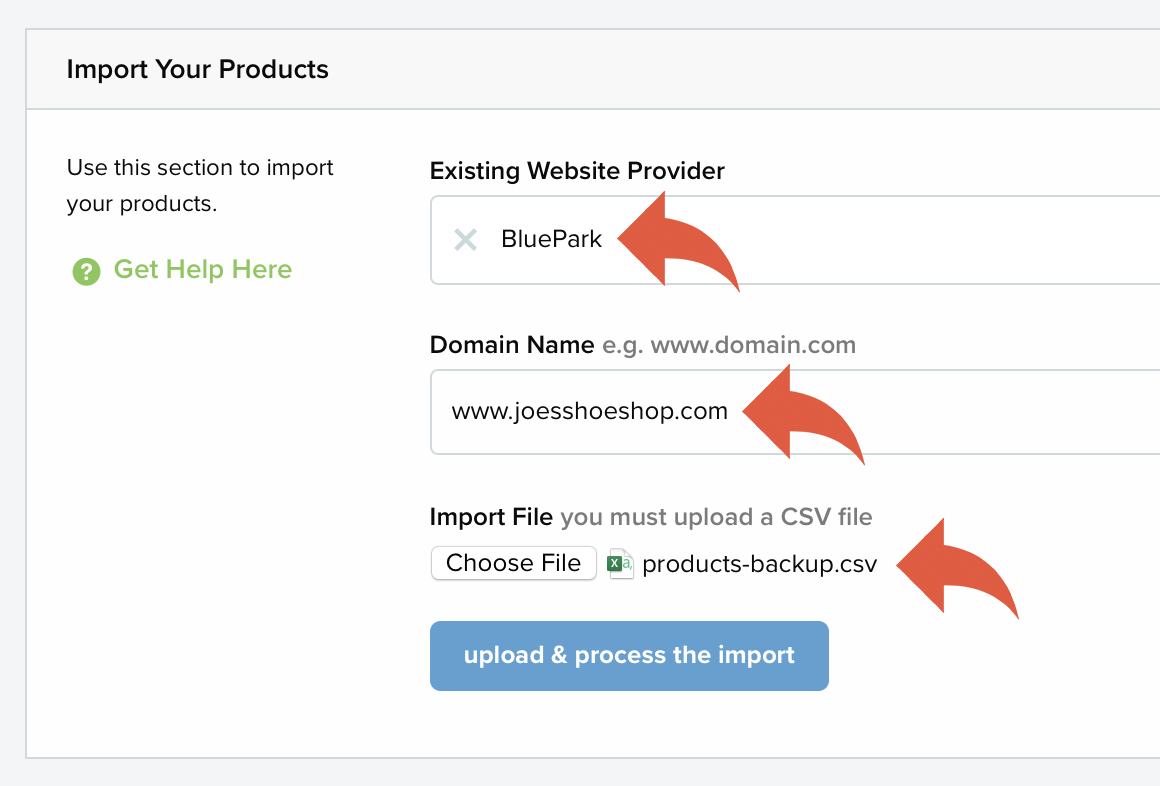Select the BluePark value in the provider box

[551, 239]
